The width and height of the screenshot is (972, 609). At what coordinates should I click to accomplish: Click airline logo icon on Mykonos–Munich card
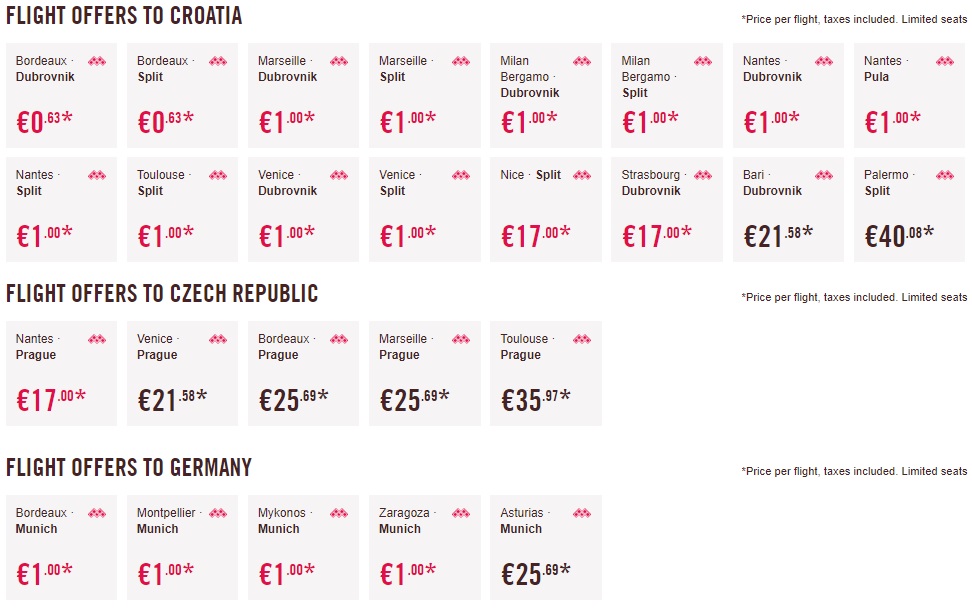click(339, 513)
